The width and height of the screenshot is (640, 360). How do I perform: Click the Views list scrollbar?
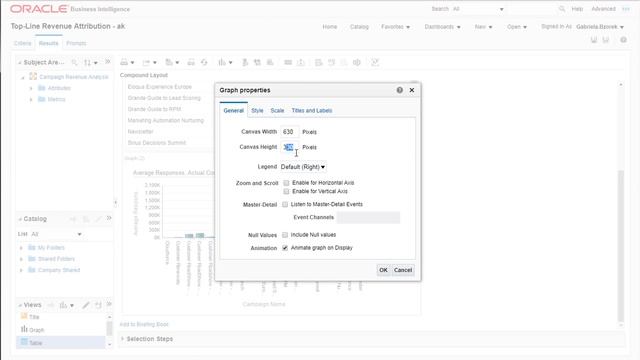(x=109, y=329)
